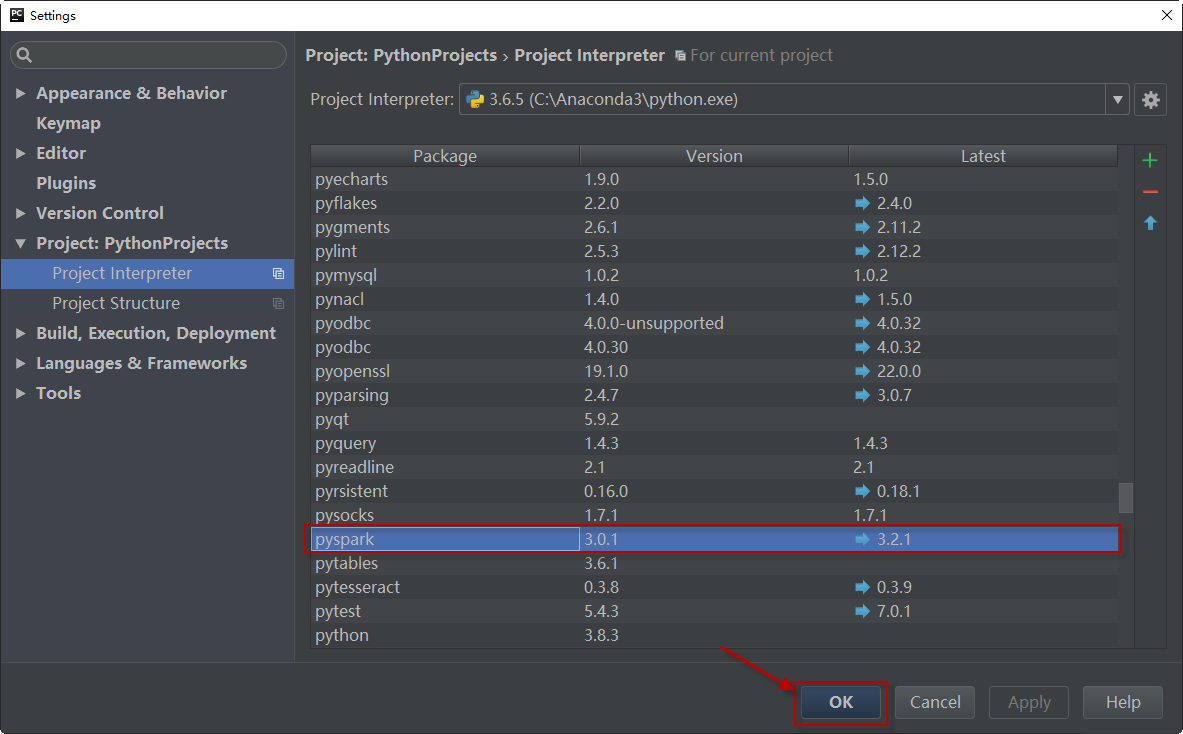Click the package list scrollbar thumb
Viewport: 1183px width, 734px height.
pyautogui.click(x=1126, y=497)
